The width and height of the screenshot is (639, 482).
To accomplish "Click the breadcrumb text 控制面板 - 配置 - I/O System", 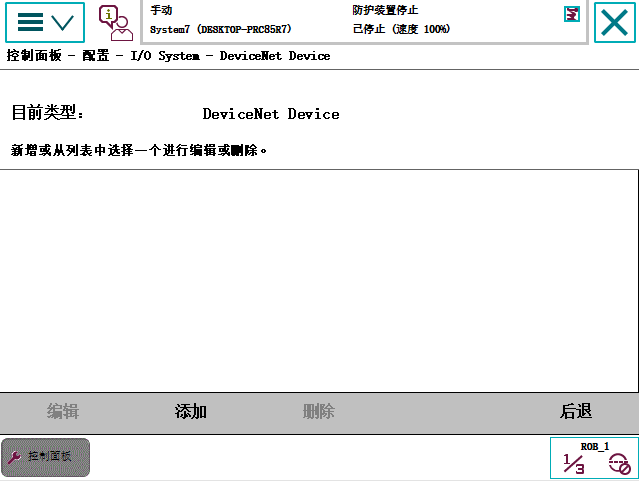I will [x=103, y=55].
